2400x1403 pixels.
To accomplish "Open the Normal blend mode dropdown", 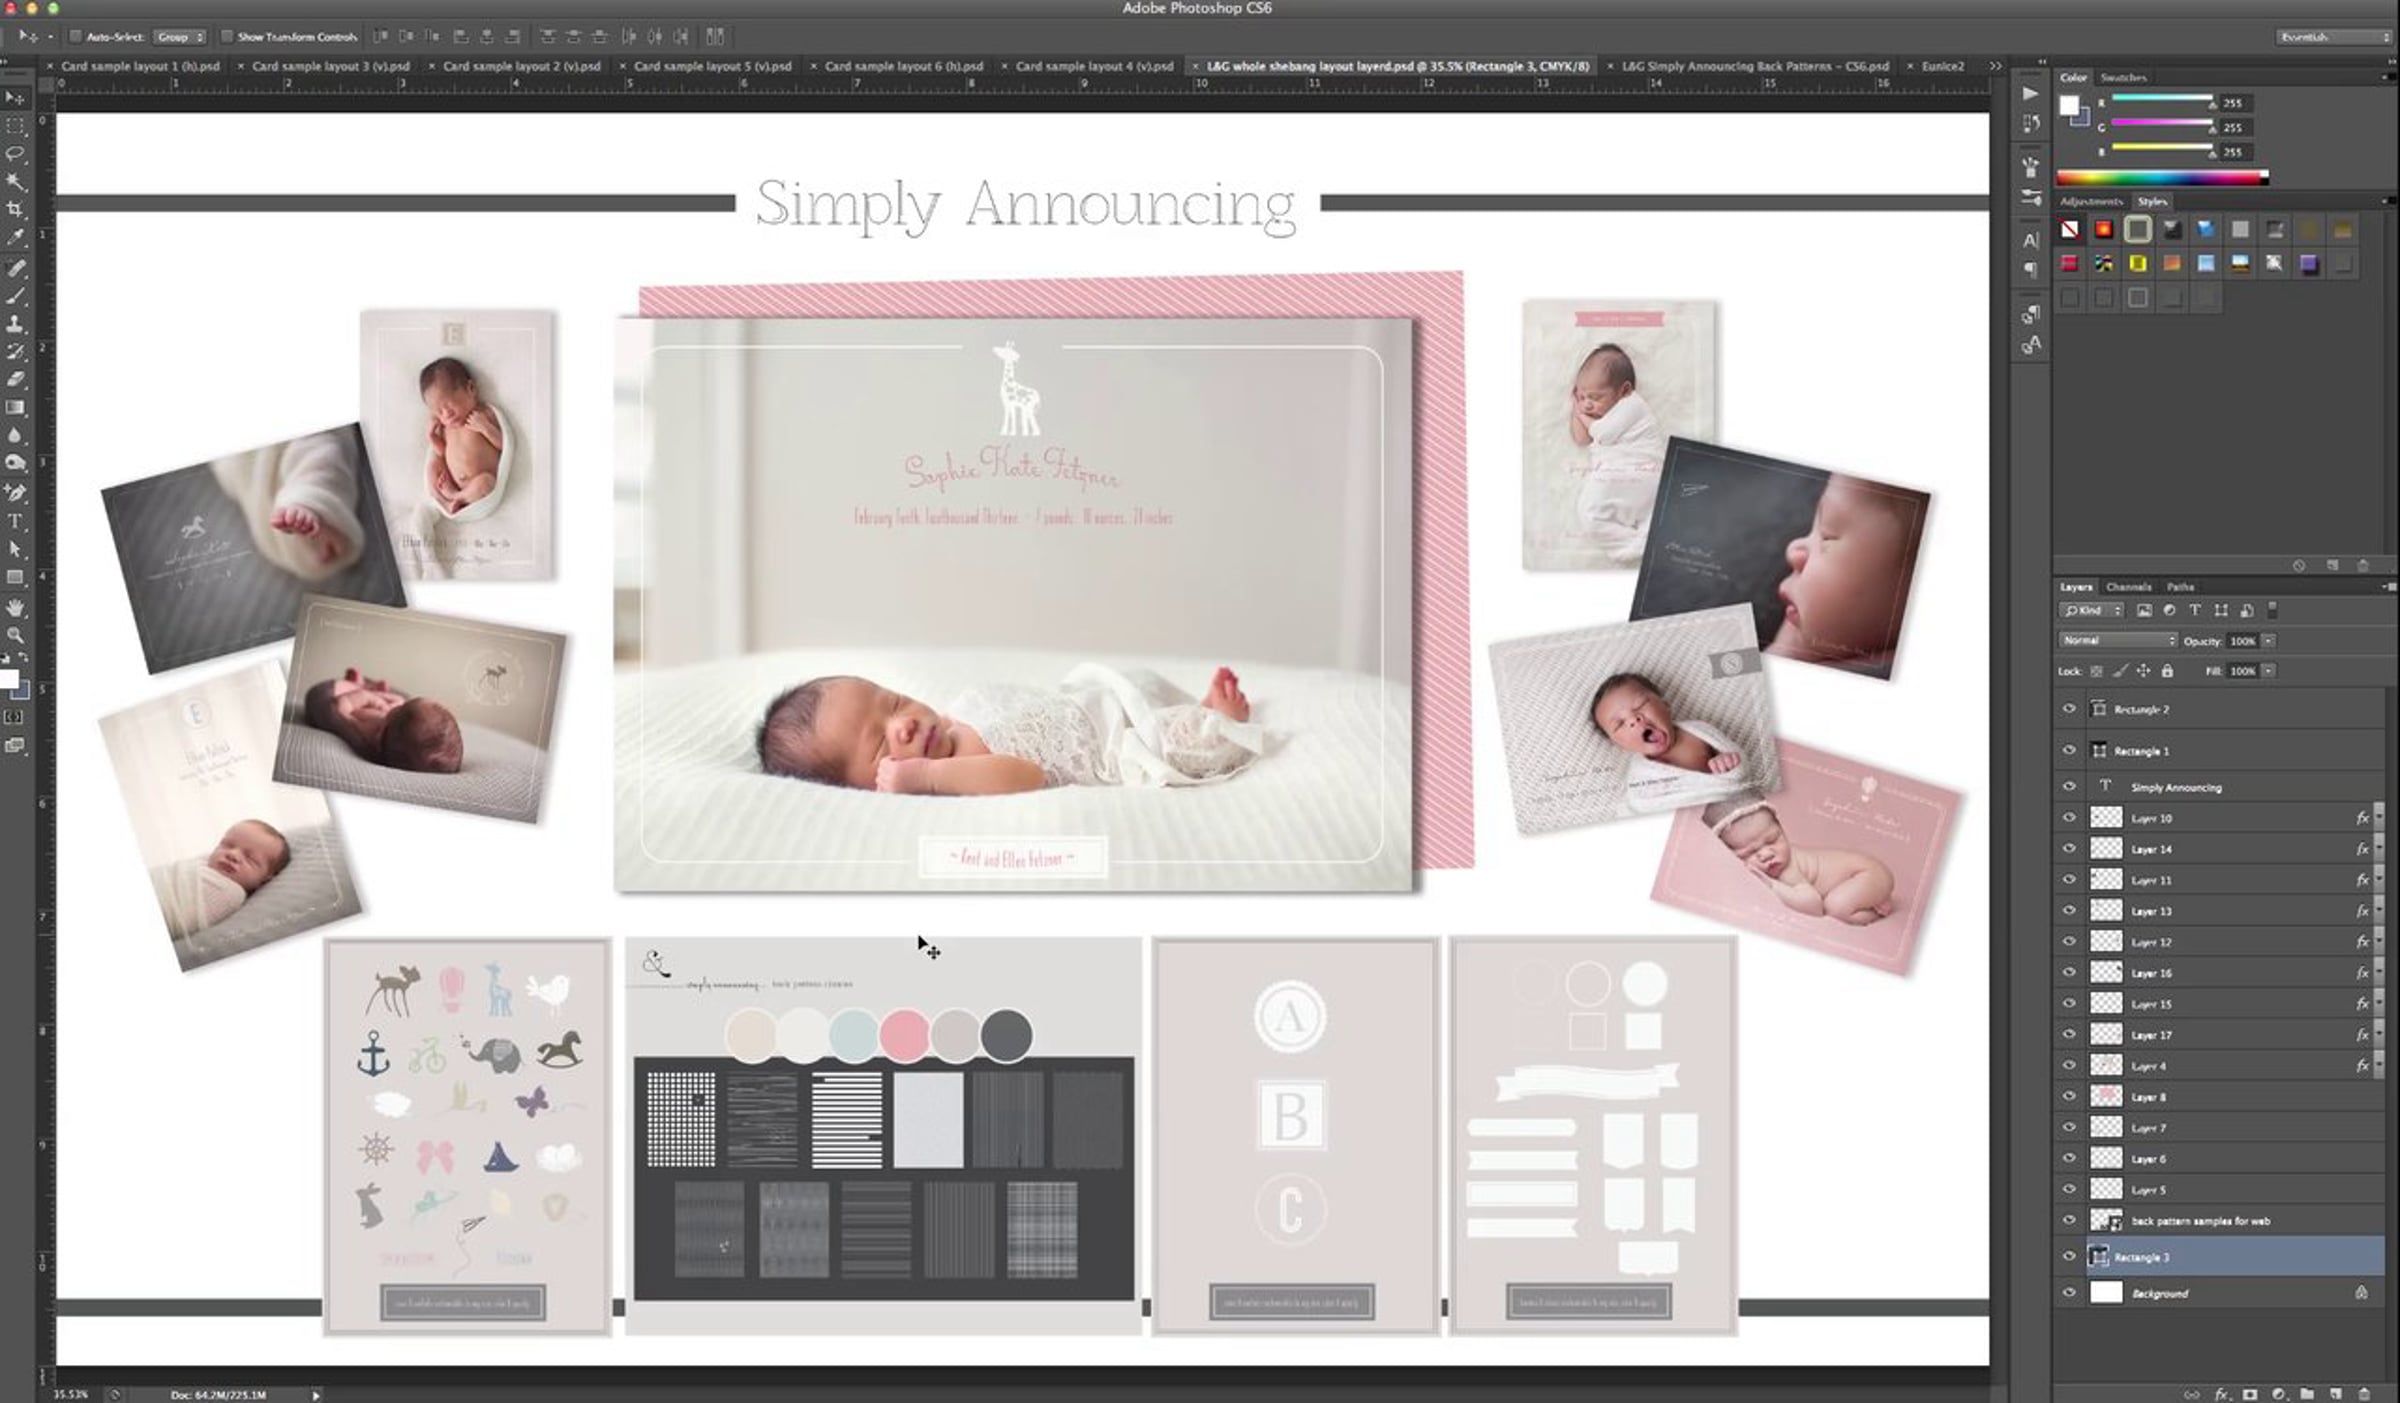I will (x=2117, y=640).
